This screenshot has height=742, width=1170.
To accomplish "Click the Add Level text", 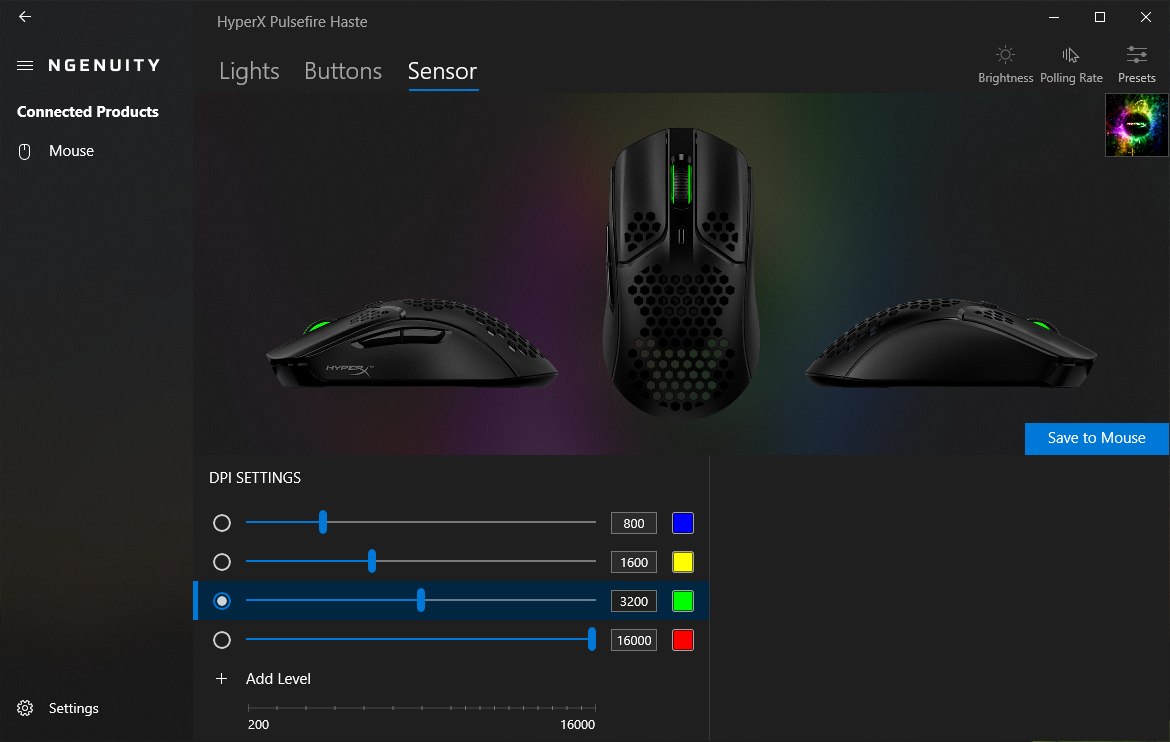I will [x=278, y=679].
